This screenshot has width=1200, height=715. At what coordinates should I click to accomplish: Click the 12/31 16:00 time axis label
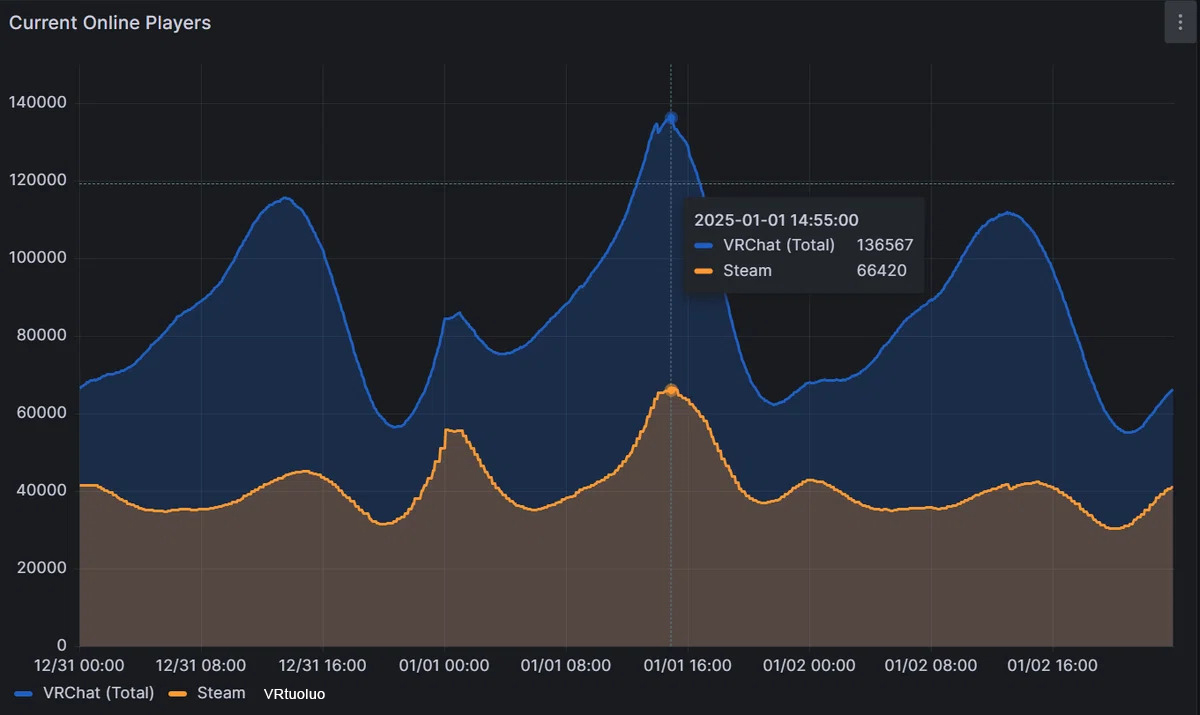click(322, 665)
